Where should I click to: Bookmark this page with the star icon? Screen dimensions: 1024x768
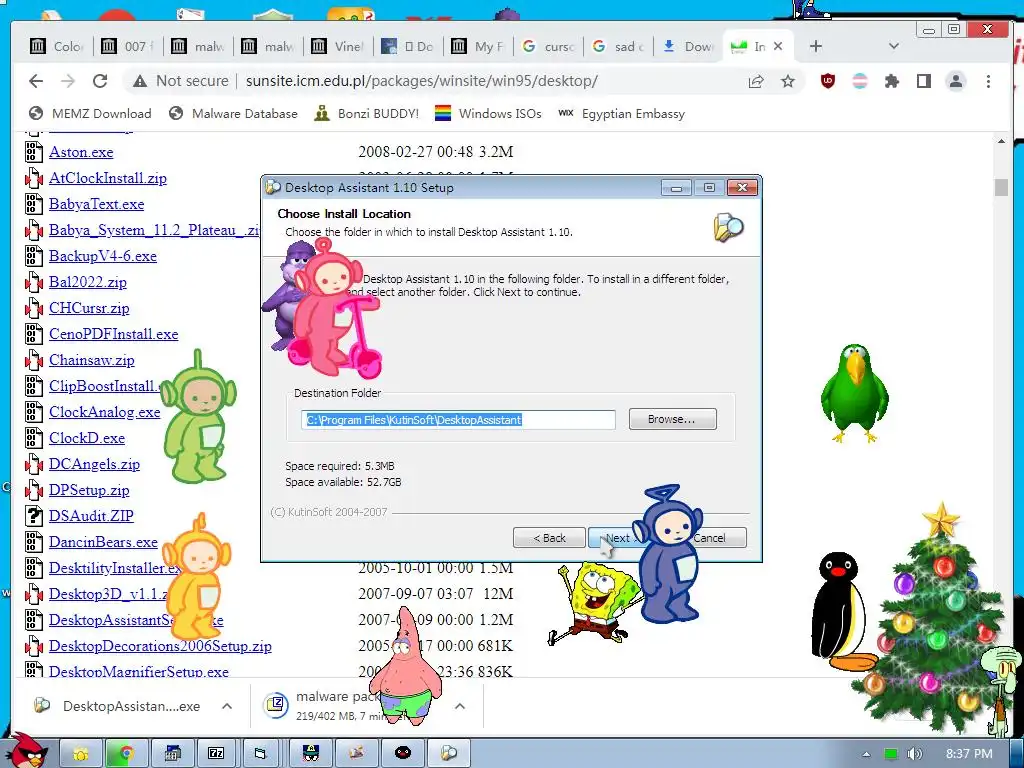point(788,81)
